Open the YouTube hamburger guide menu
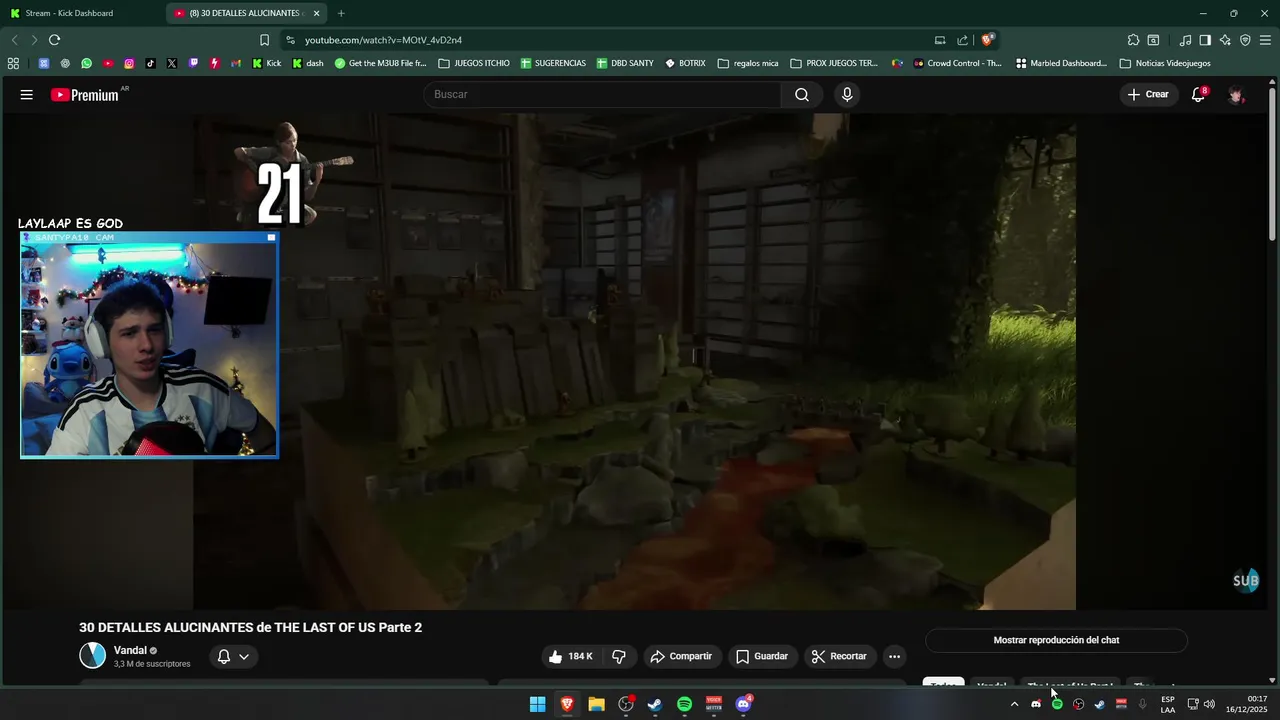 click(27, 95)
